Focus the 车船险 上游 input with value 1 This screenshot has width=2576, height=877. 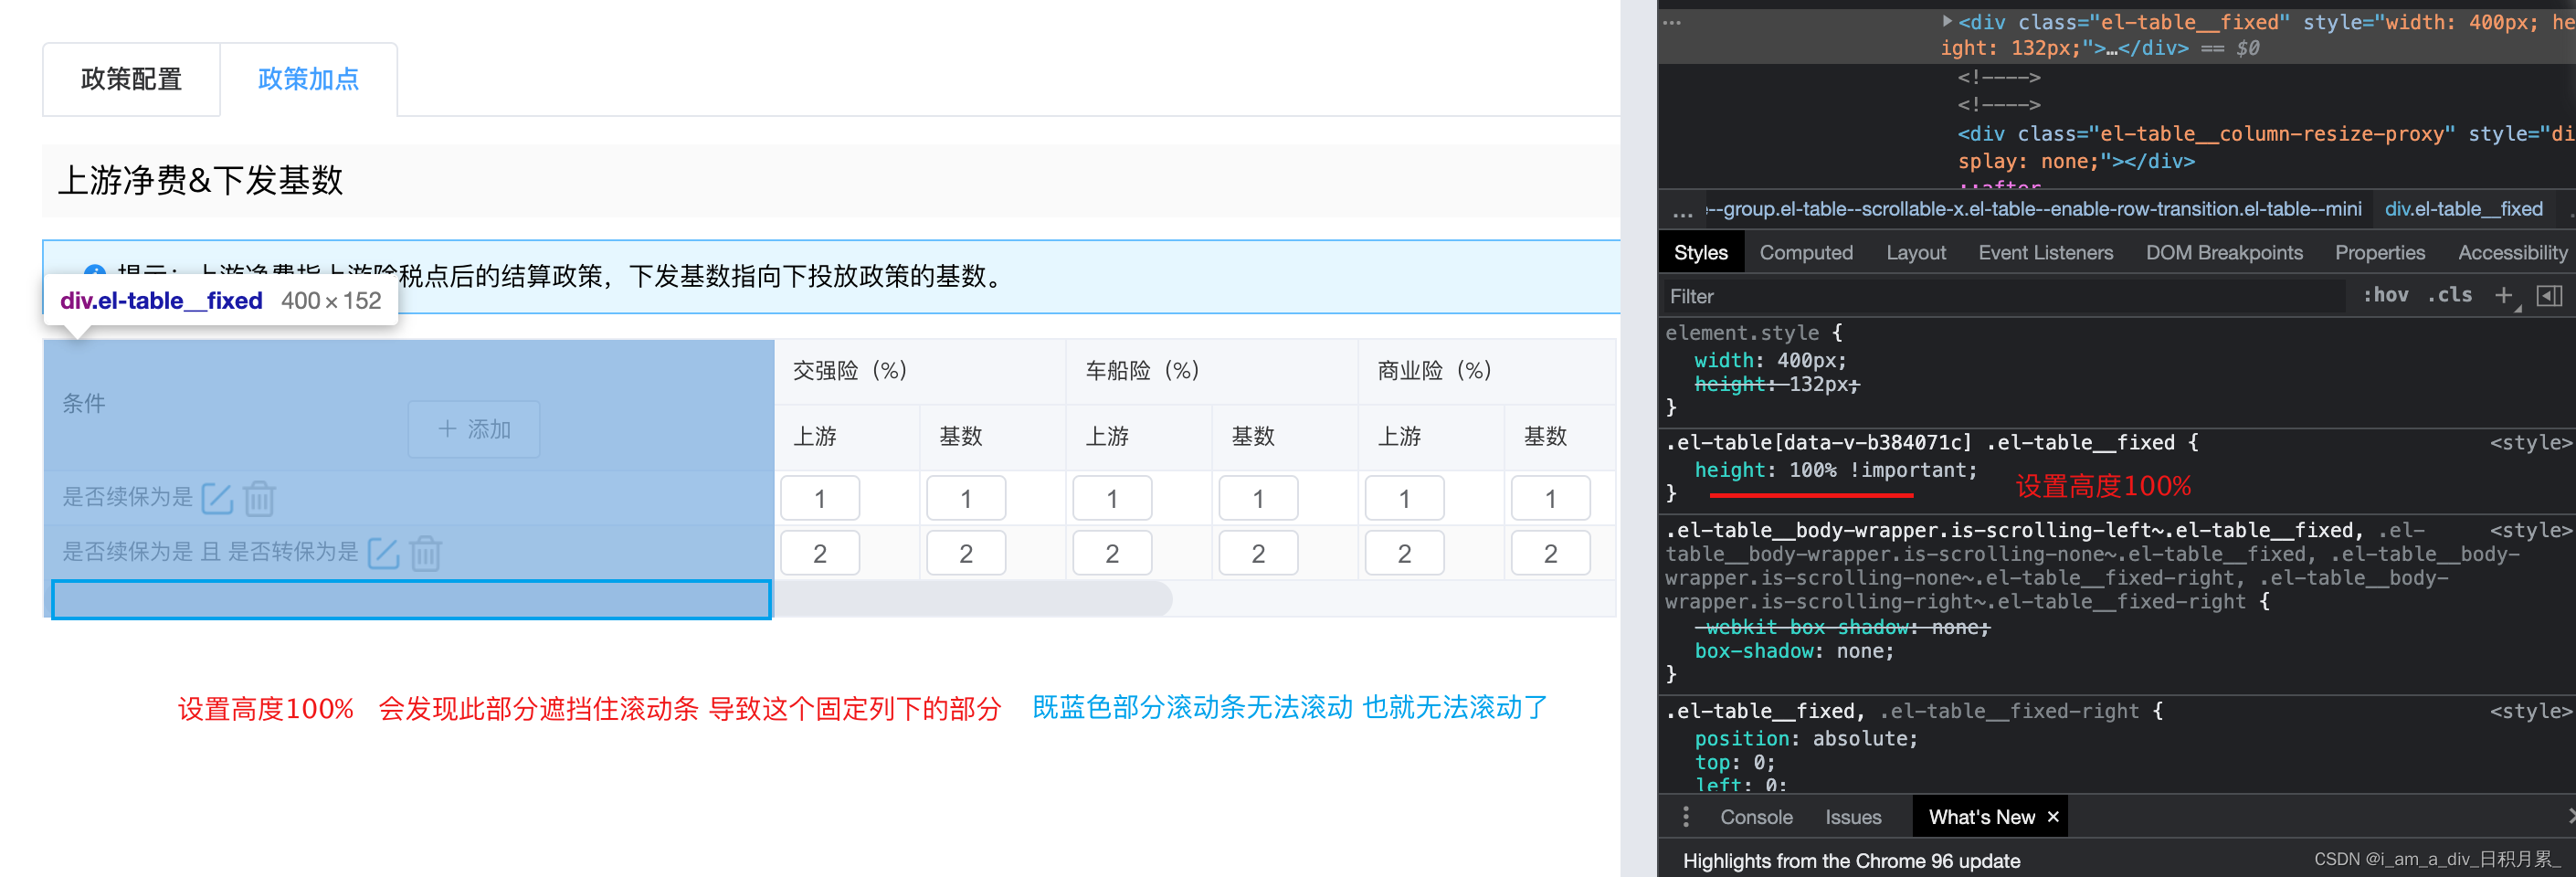[x=1112, y=498]
